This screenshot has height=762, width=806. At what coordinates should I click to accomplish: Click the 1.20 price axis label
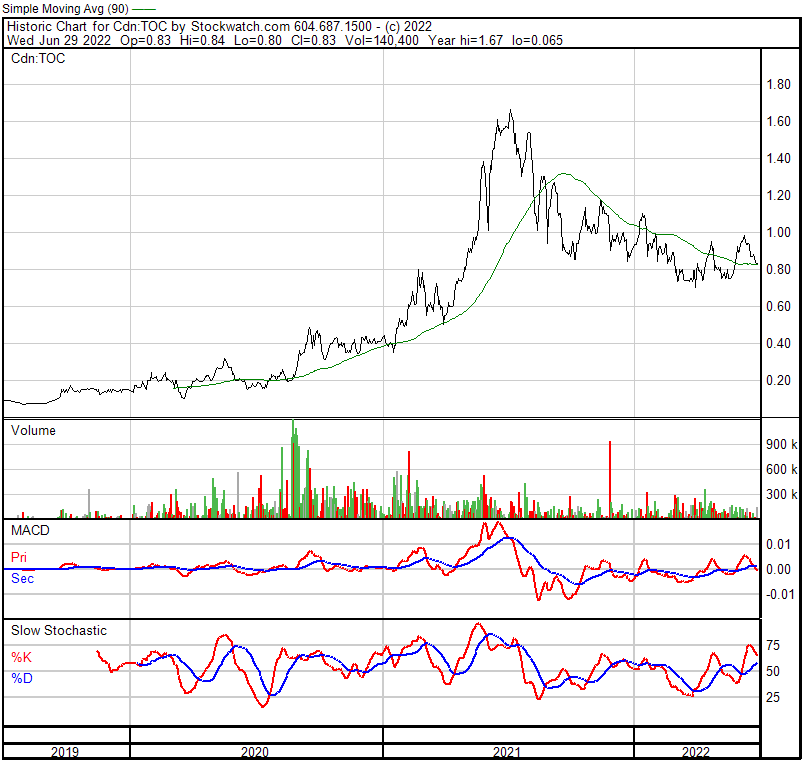click(778, 196)
